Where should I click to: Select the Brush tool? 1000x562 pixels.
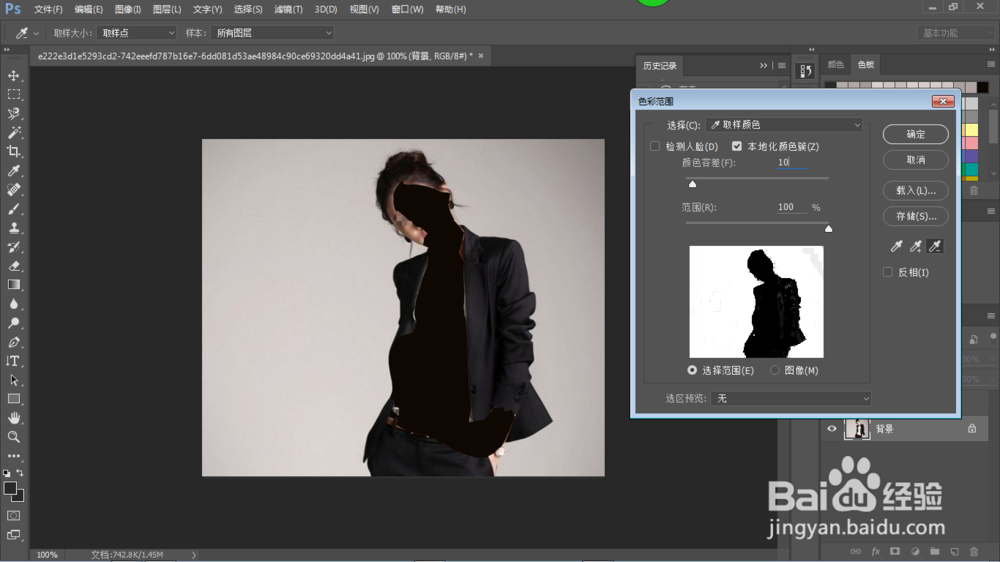click(13, 209)
